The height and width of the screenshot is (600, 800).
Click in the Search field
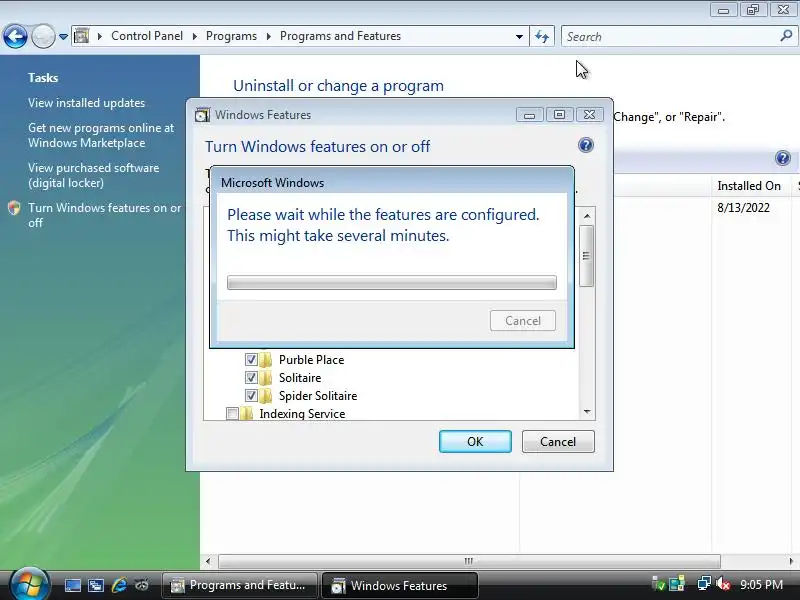(x=671, y=37)
